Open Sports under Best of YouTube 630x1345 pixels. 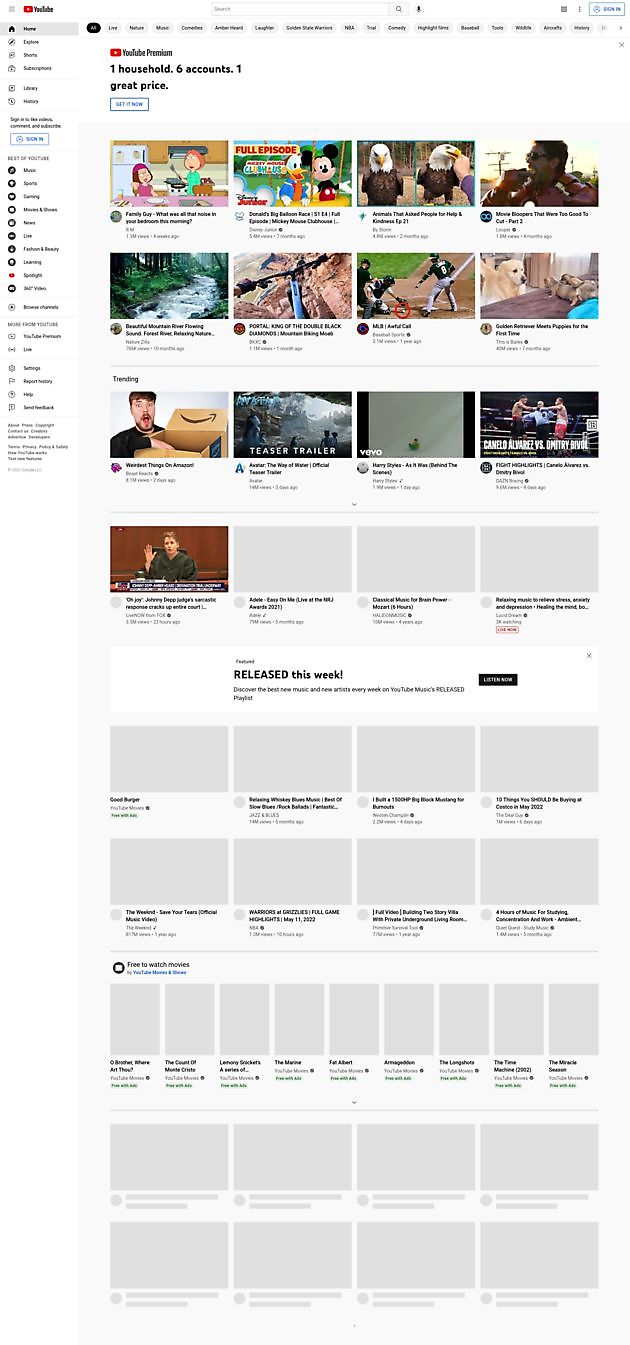pos(39,184)
